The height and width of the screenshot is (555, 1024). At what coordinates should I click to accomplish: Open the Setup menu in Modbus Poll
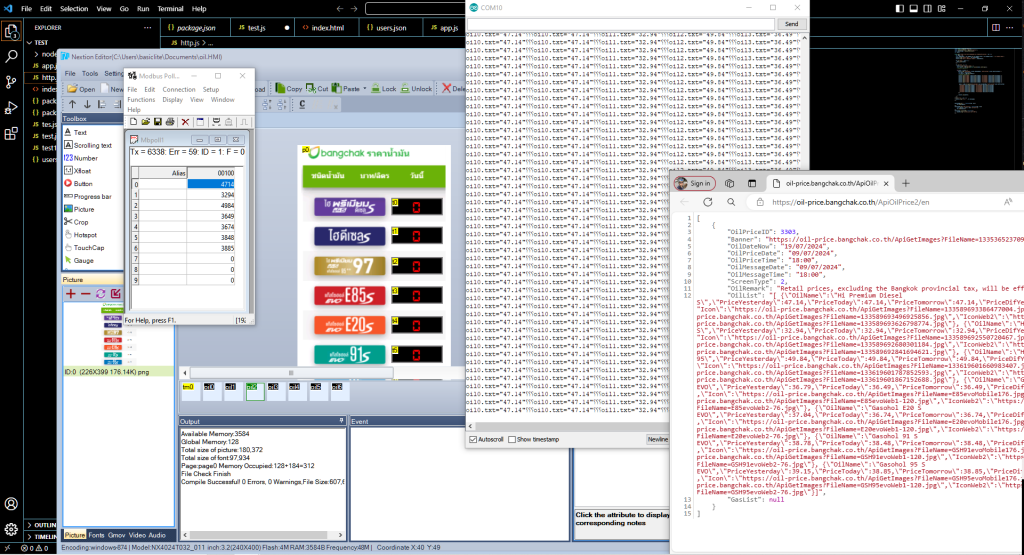click(x=210, y=89)
